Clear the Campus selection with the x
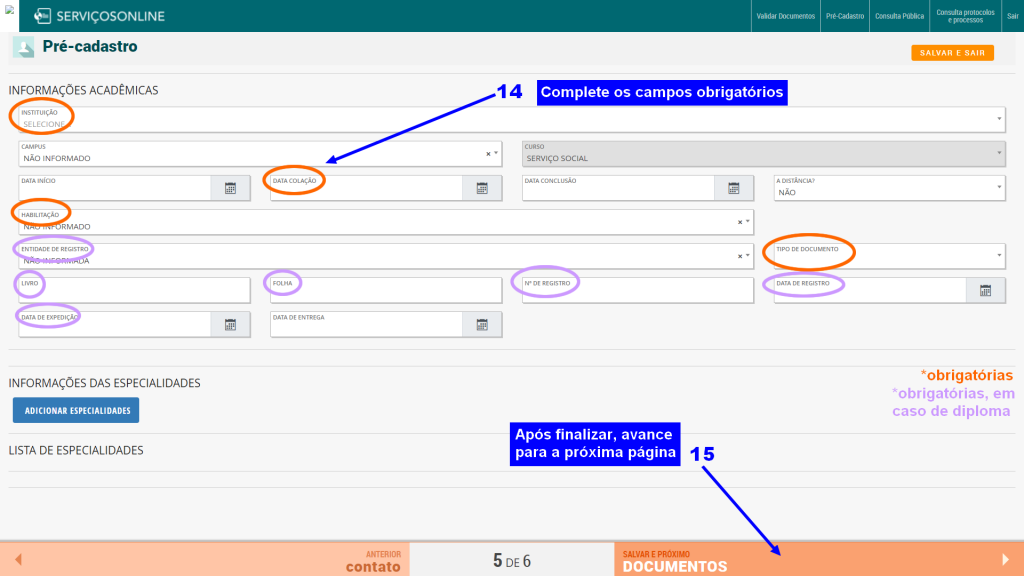 [488, 154]
